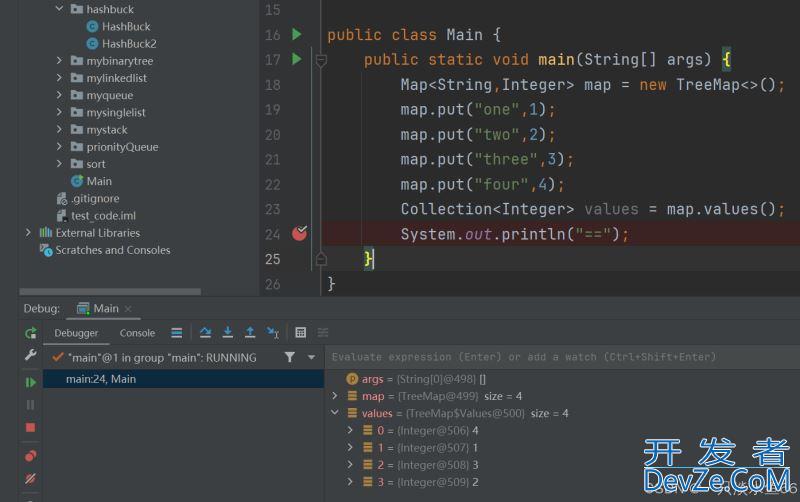Click the Evaluate Expression calculator icon
The image size is (800, 502).
pyautogui.click(x=301, y=333)
